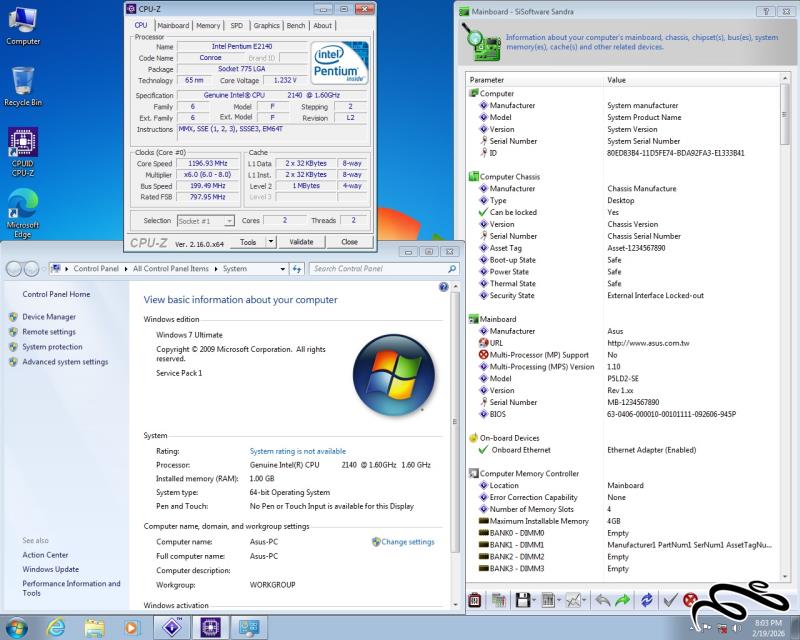The width and height of the screenshot is (800, 640).
Task: Open the Tools dropdown arrow in CPU-Z
Action: [x=269, y=242]
